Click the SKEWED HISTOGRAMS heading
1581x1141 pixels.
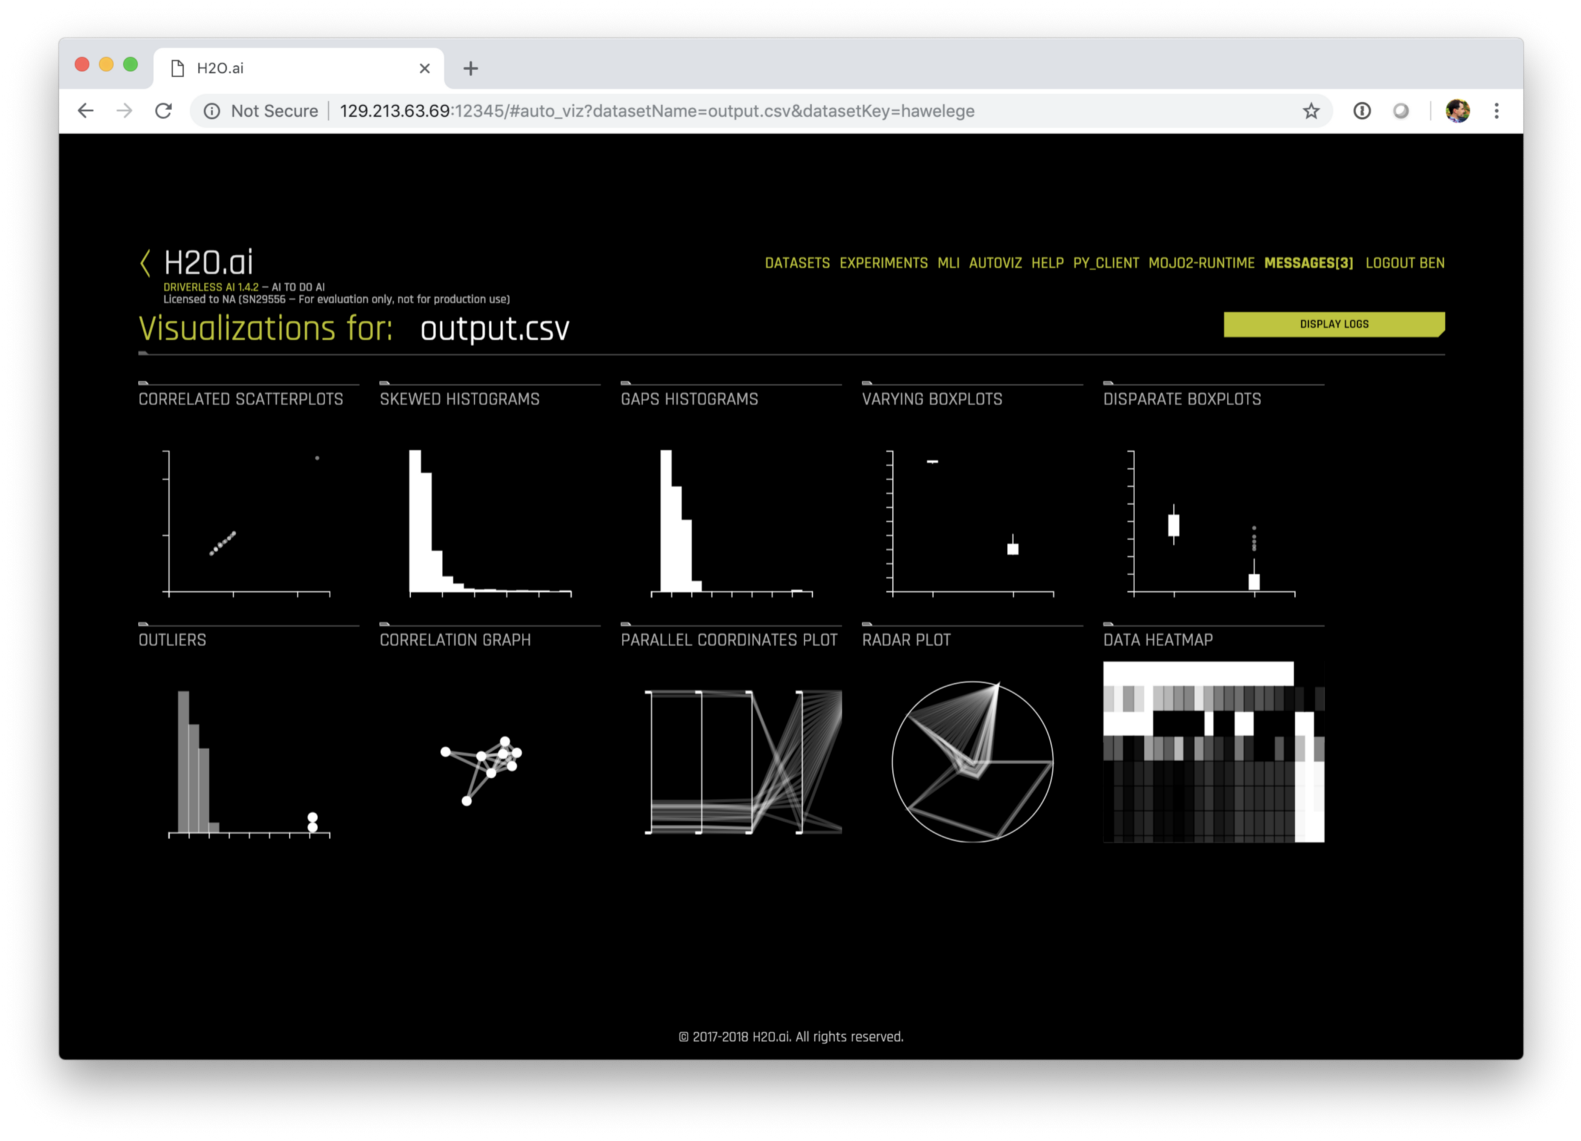pyautogui.click(x=459, y=399)
